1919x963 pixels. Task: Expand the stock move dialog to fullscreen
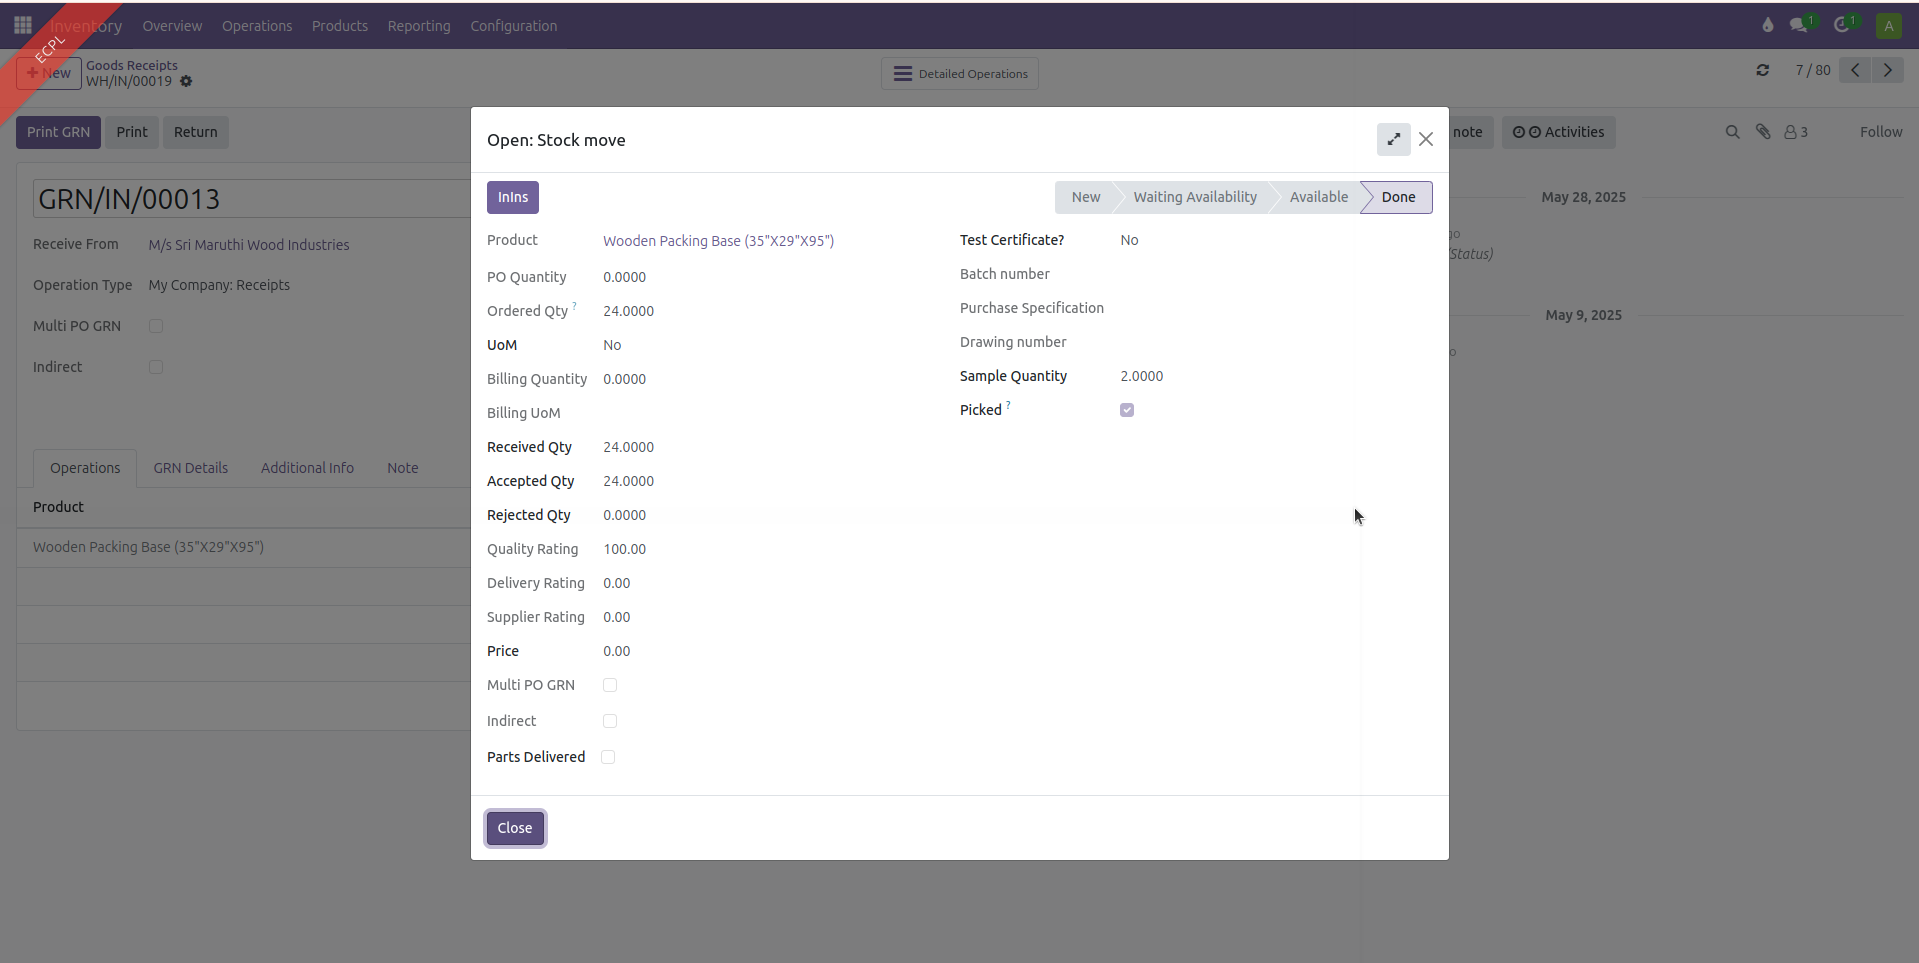click(1393, 140)
